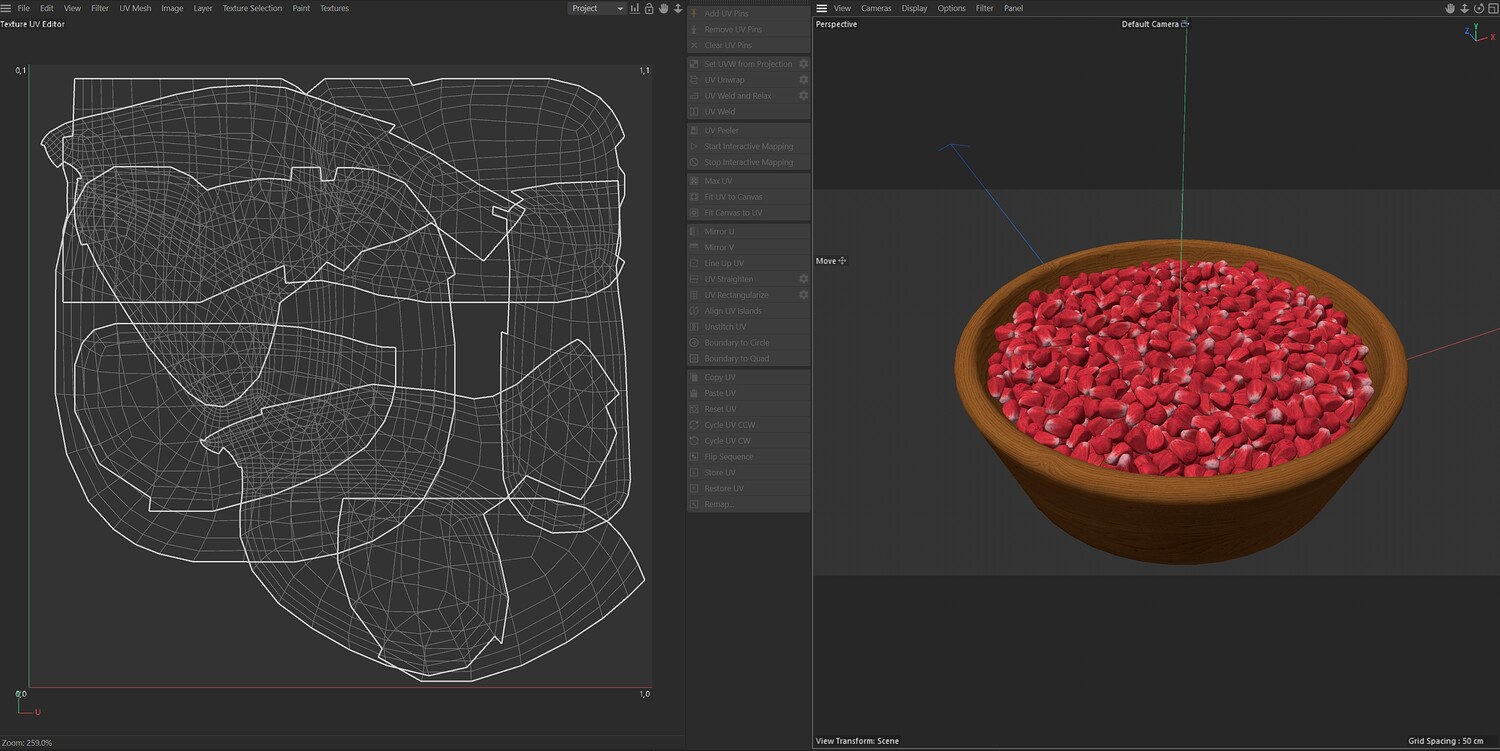This screenshot has width=1500, height=751.
Task: Open the Project dropdown in UV editor
Action: [x=597, y=8]
